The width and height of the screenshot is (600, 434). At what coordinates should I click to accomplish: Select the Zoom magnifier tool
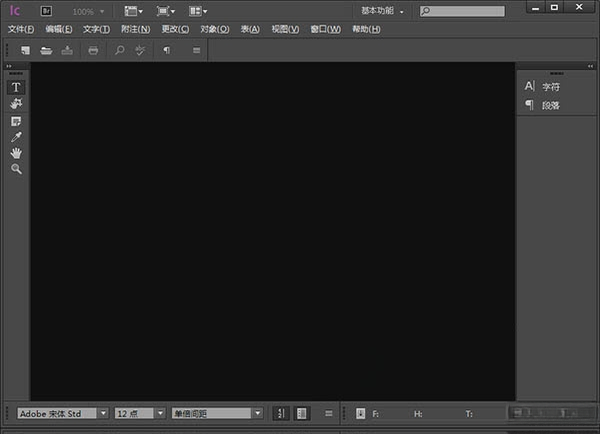pyautogui.click(x=16, y=169)
